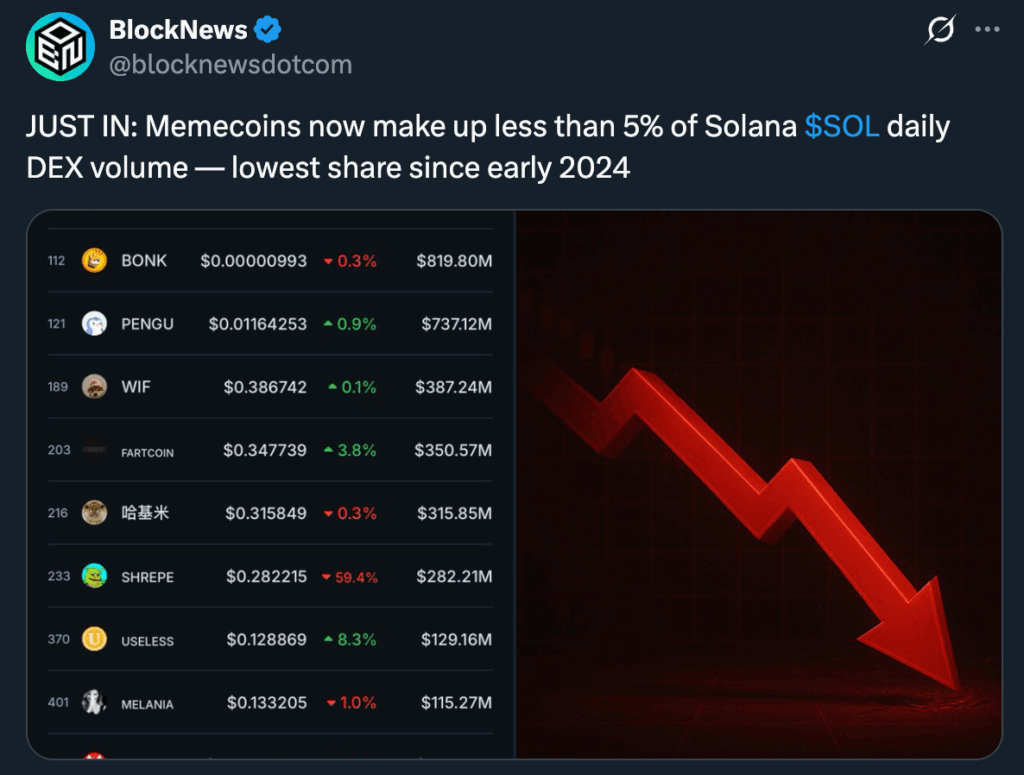1024x775 pixels.
Task: Open the $SOL cashtag link
Action: [842, 127]
